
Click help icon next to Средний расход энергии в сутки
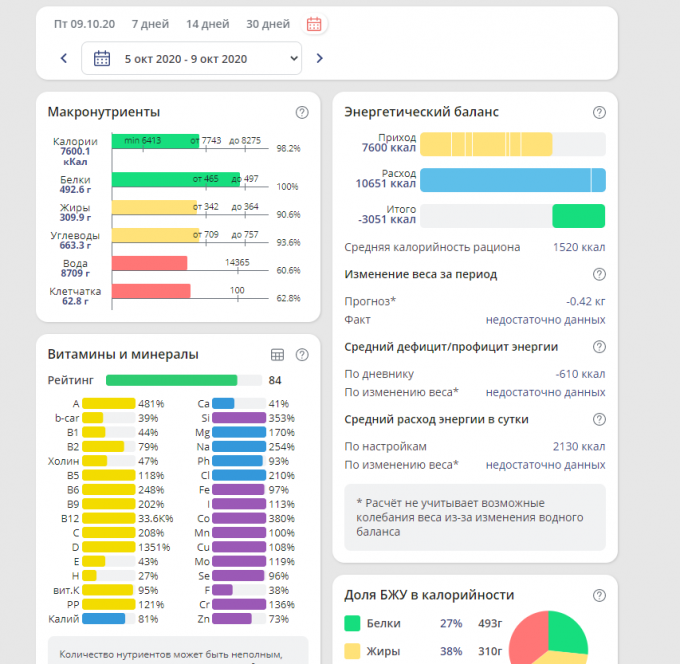tap(599, 420)
